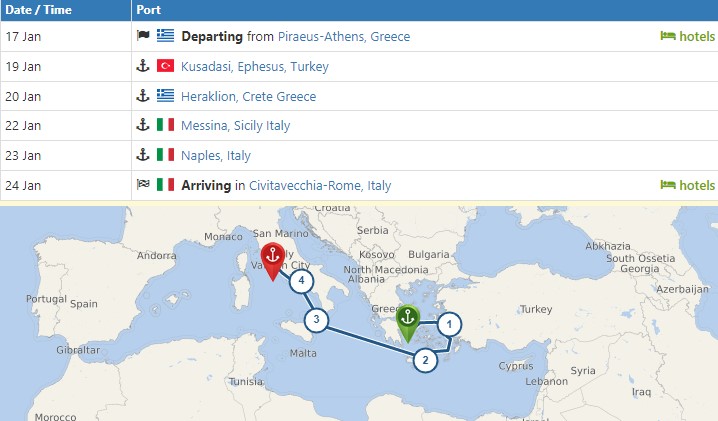This screenshot has width=718, height=421.
Task: Select map stop marker number 2
Action: pyautogui.click(x=426, y=360)
